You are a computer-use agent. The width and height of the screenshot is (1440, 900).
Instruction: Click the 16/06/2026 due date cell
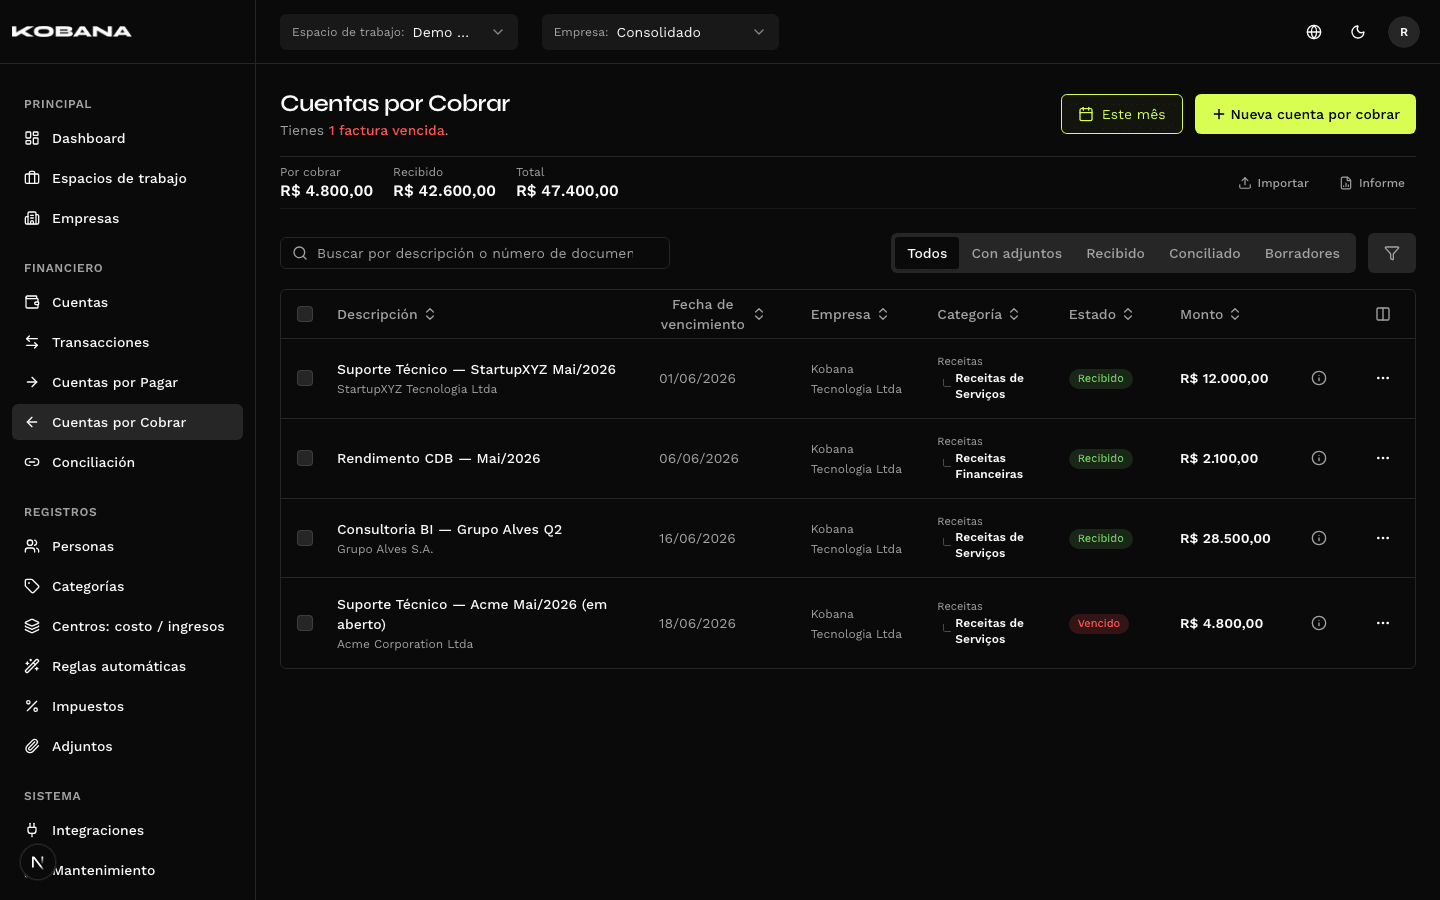tap(697, 538)
